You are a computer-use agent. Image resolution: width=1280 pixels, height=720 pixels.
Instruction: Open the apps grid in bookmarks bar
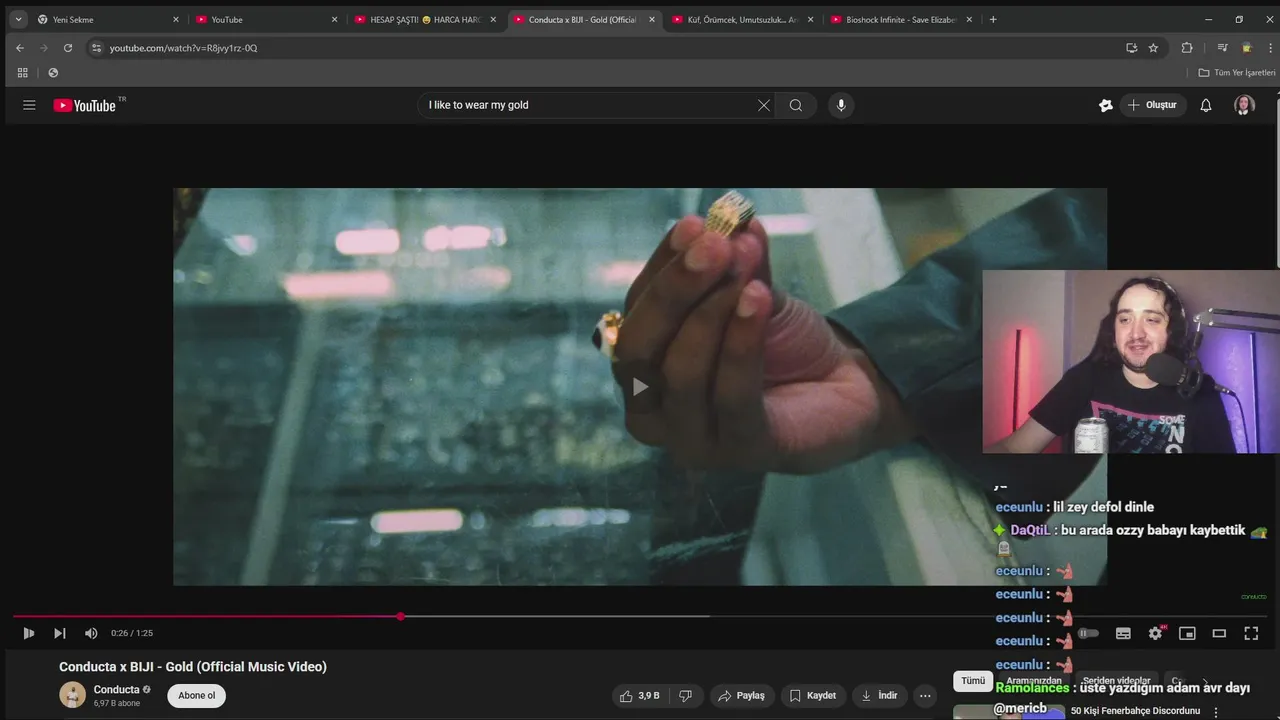click(22, 73)
